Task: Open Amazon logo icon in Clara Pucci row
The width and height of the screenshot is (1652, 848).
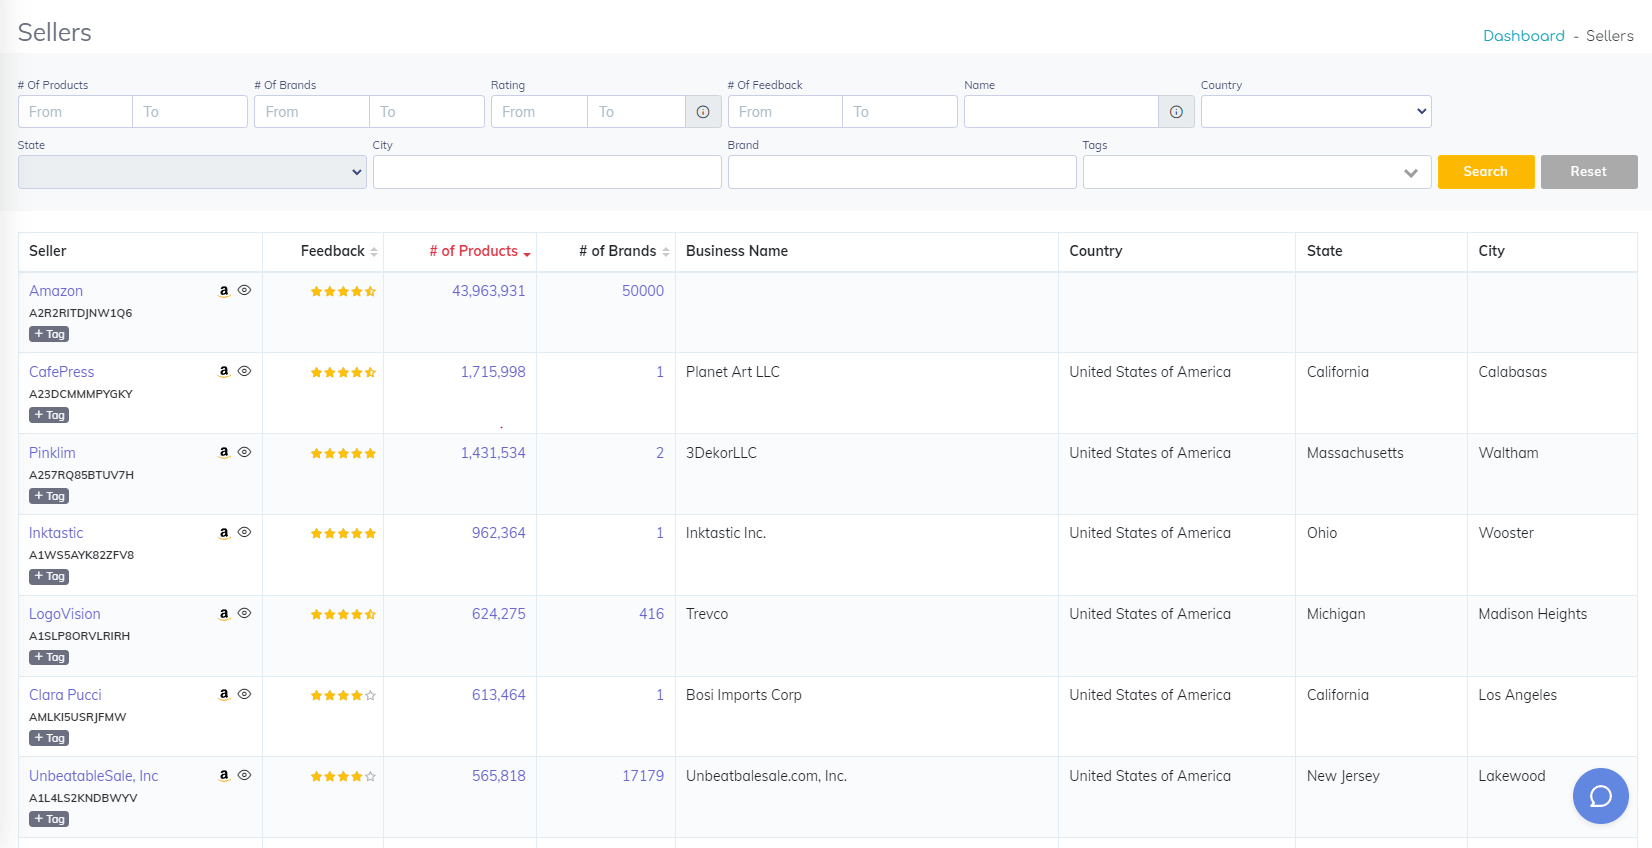Action: click(x=224, y=695)
